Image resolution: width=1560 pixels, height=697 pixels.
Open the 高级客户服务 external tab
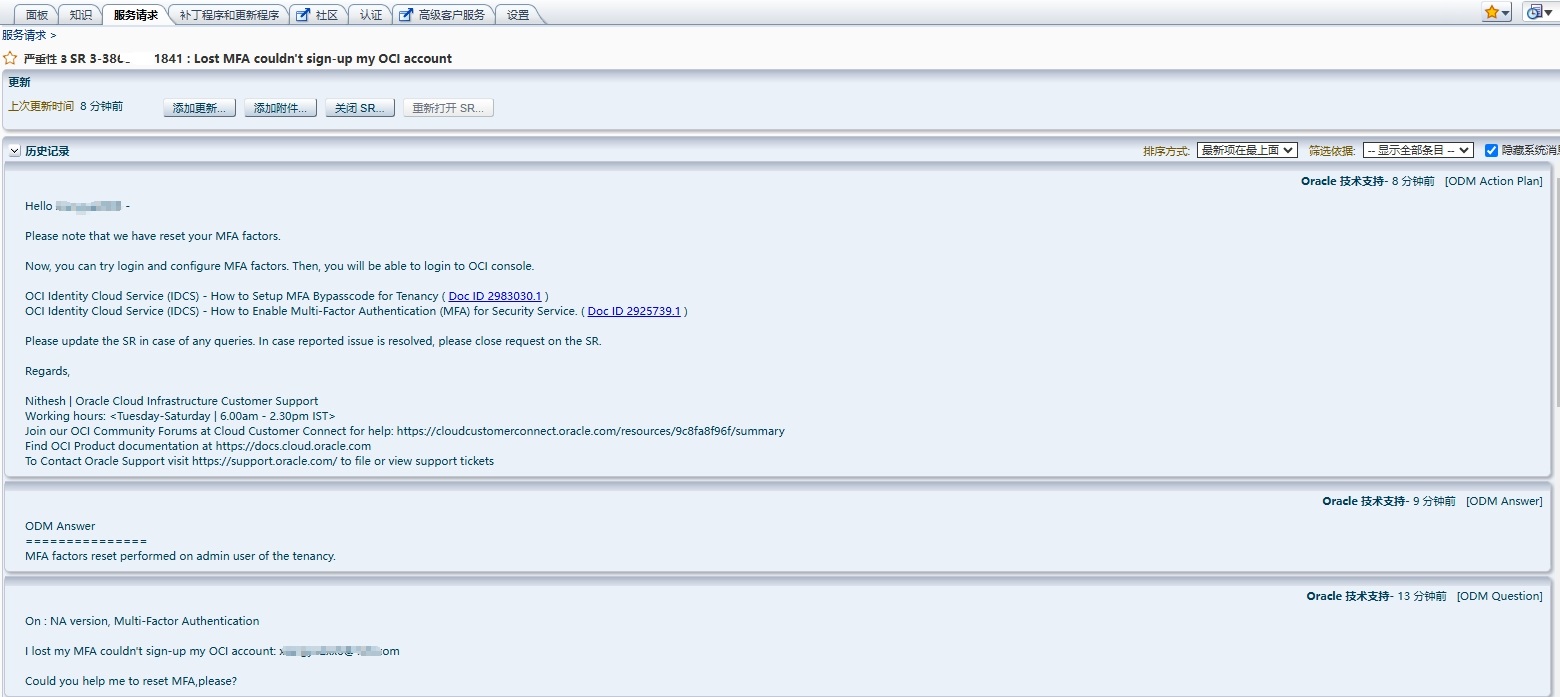point(444,15)
